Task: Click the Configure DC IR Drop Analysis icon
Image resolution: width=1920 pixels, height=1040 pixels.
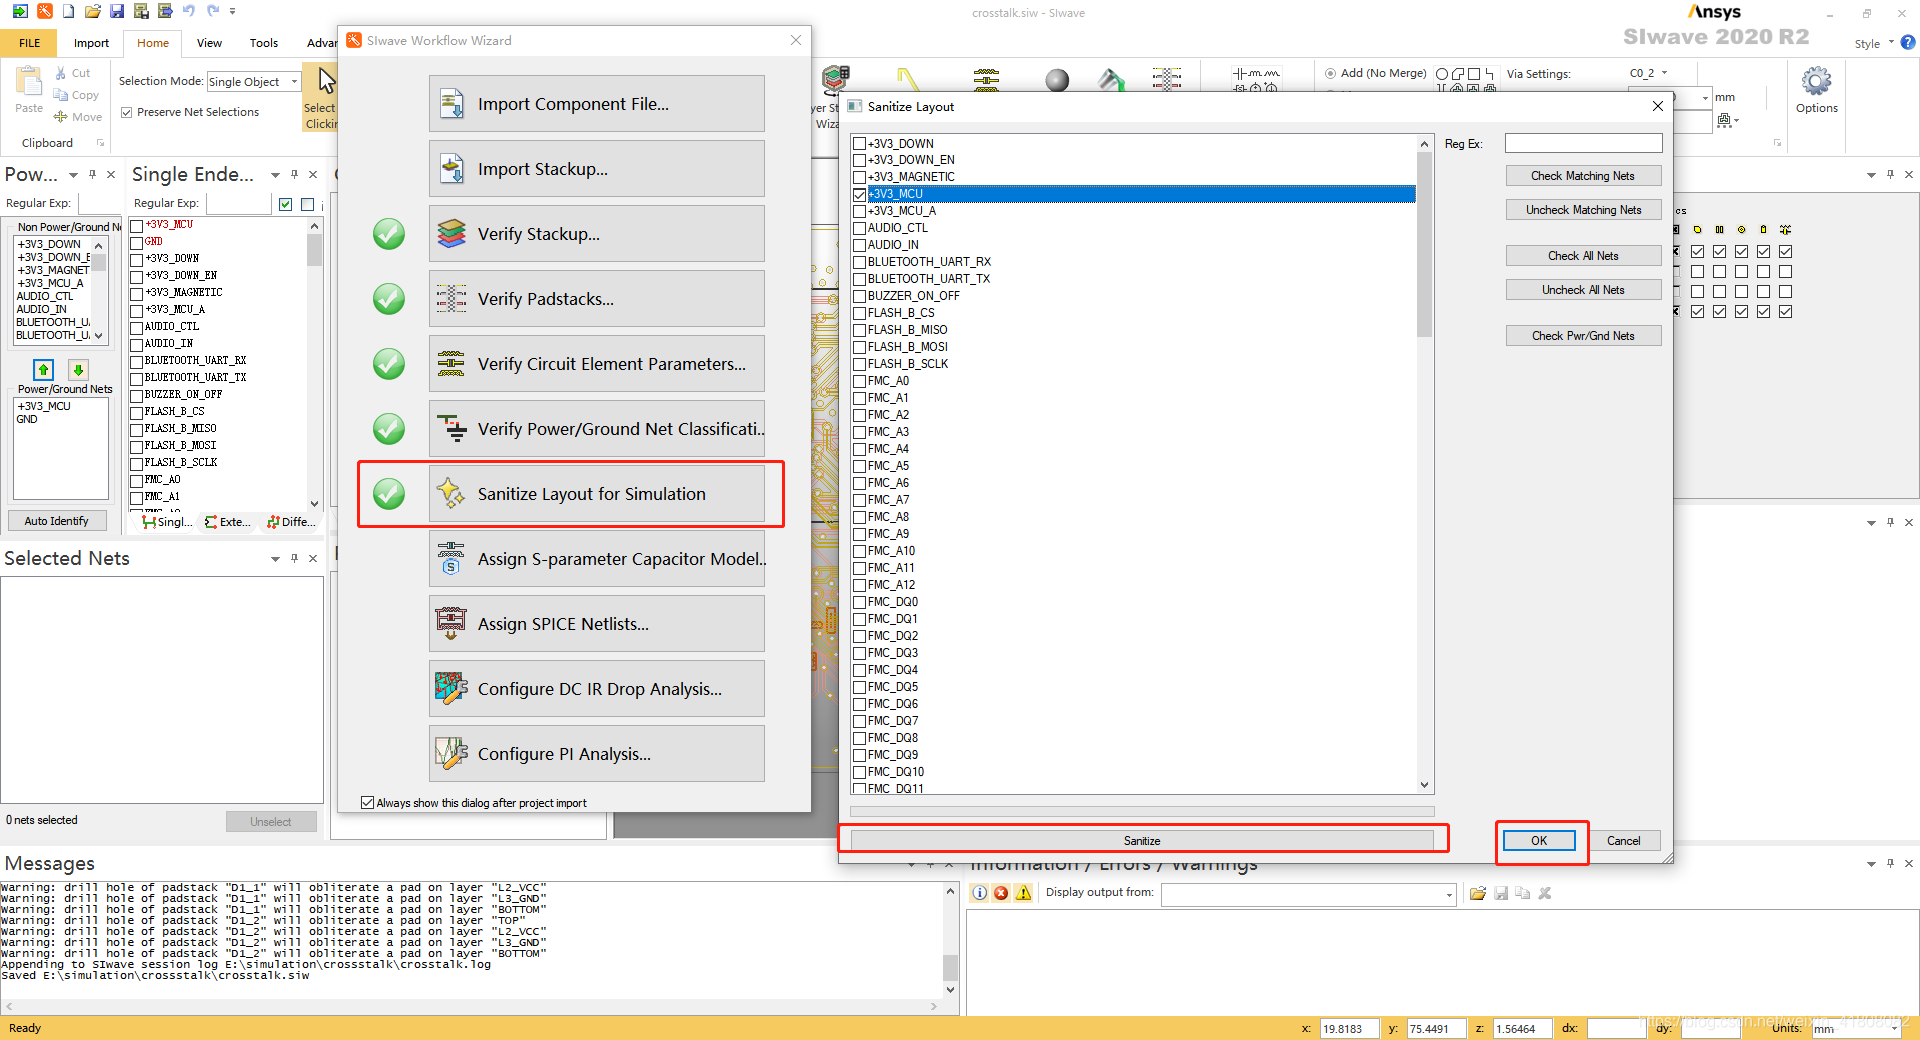Action: [x=452, y=689]
